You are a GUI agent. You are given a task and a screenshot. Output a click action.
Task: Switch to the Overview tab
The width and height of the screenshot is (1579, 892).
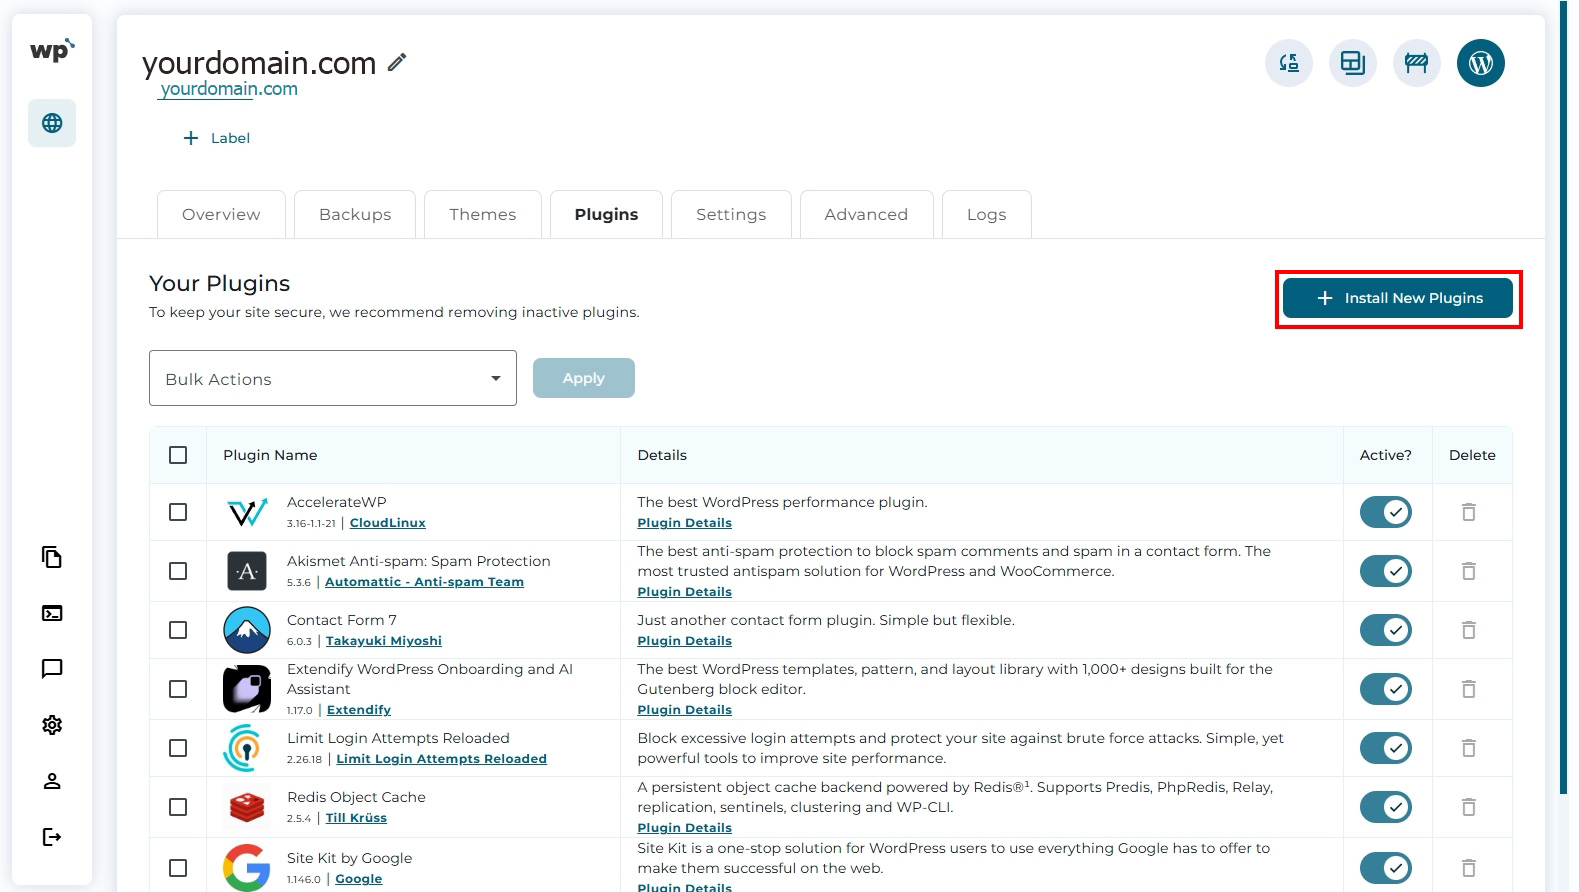coord(221,214)
